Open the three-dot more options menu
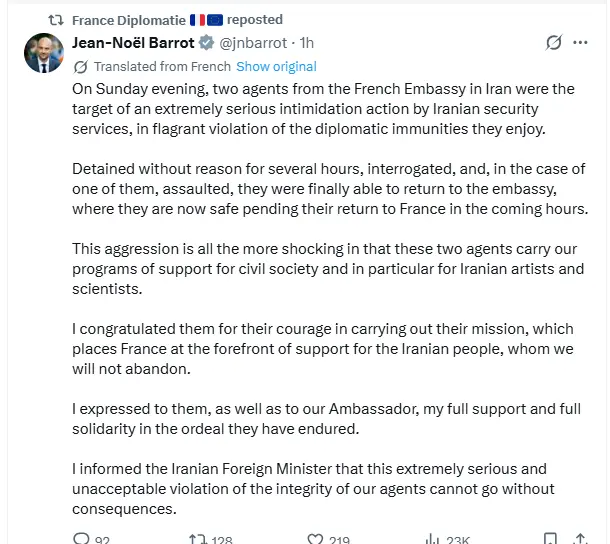 (x=580, y=42)
